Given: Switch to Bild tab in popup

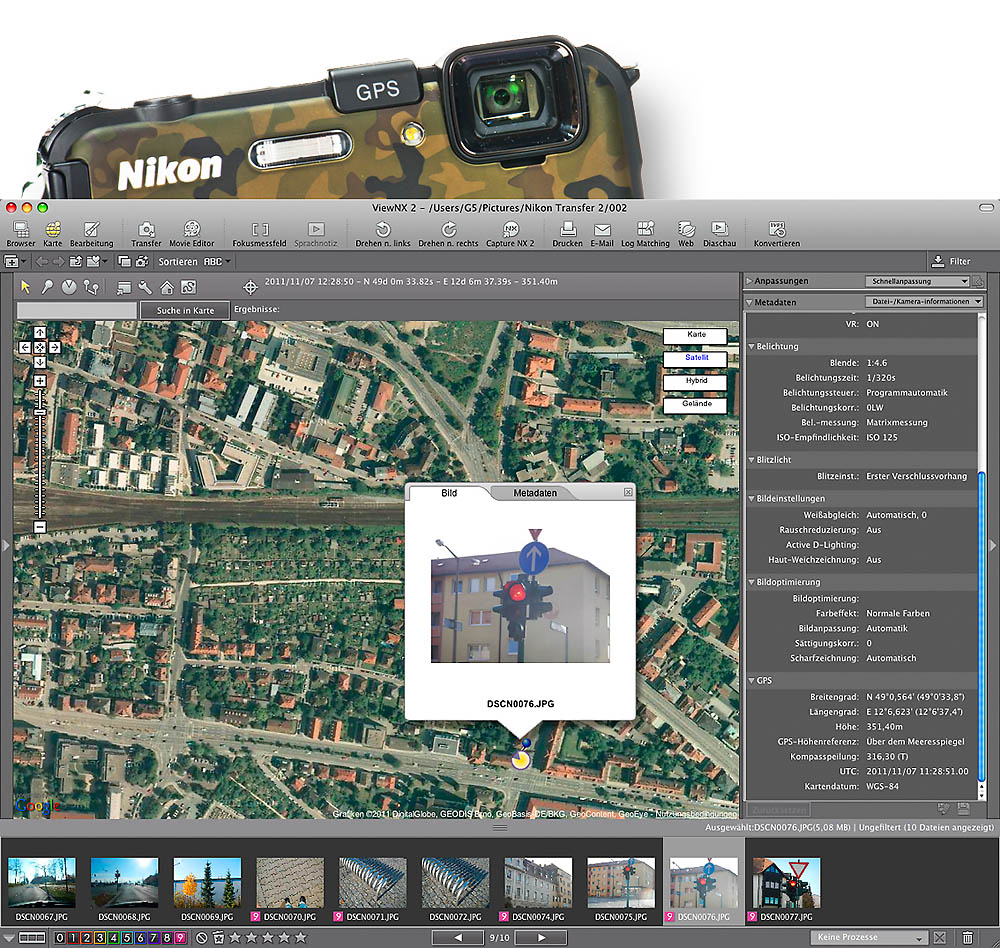Looking at the screenshot, I should 449,493.
